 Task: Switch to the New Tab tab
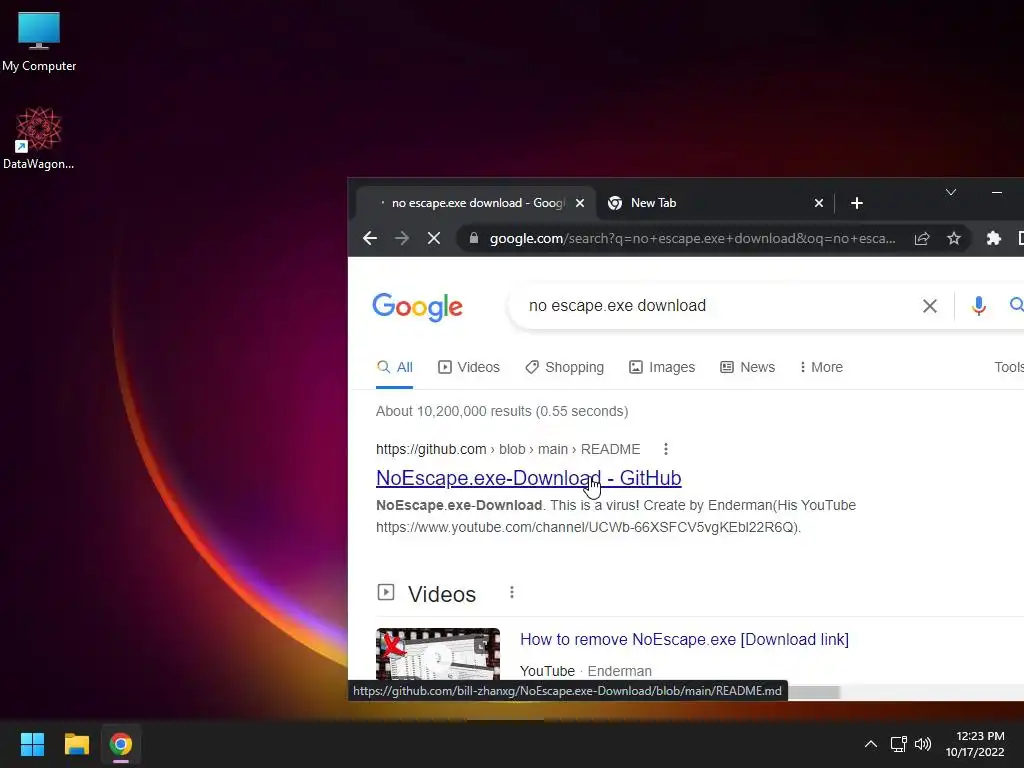[714, 203]
